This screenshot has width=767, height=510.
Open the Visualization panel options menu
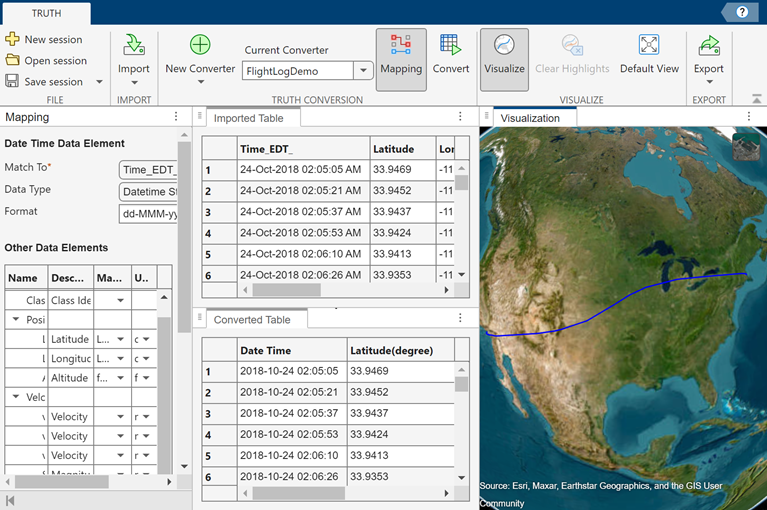tap(748, 117)
